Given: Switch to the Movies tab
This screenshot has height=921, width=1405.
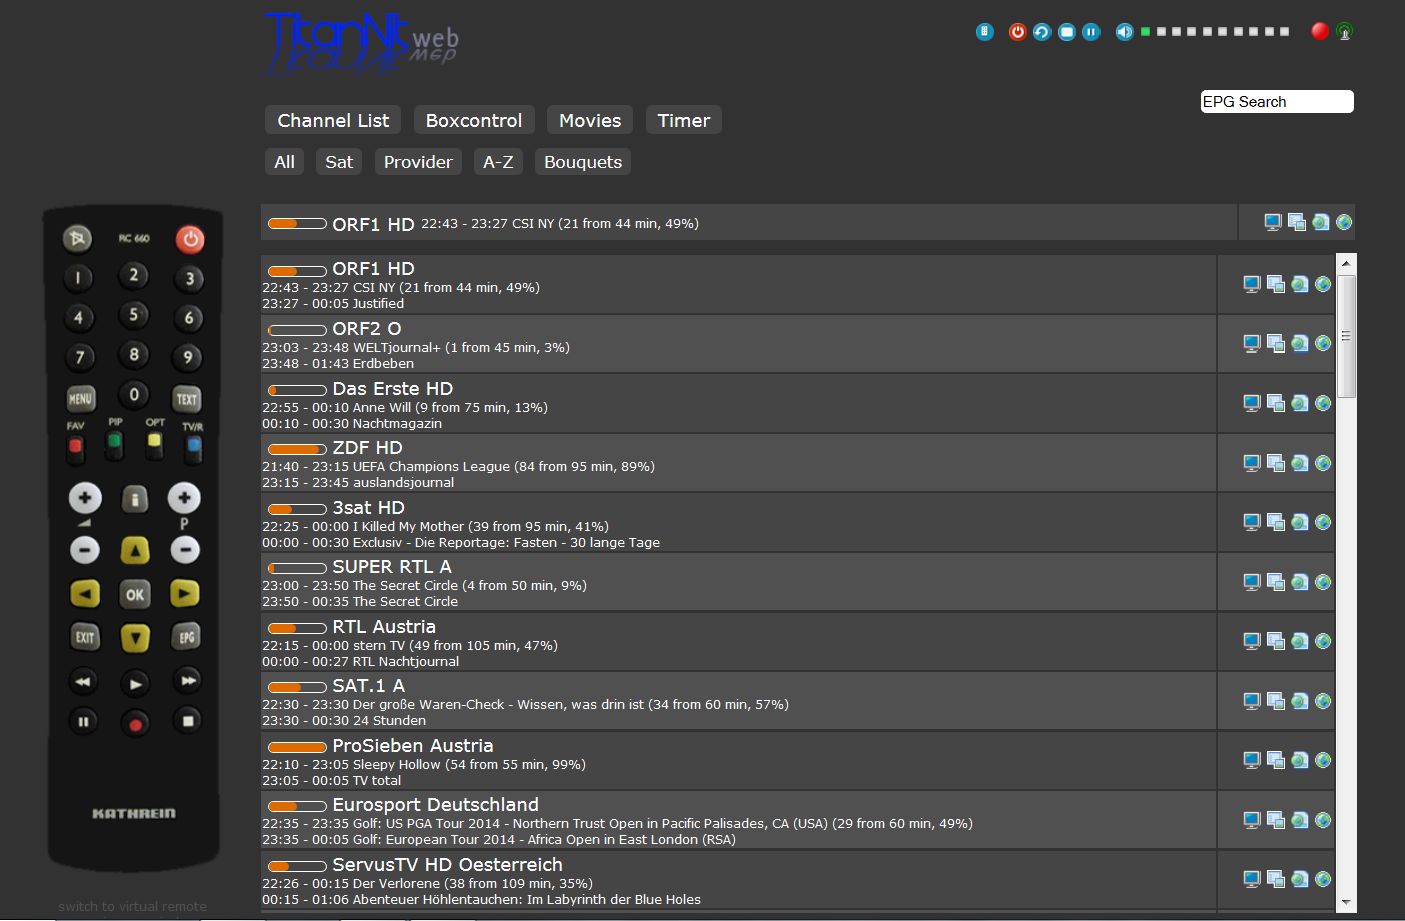Looking at the screenshot, I should [x=590, y=120].
